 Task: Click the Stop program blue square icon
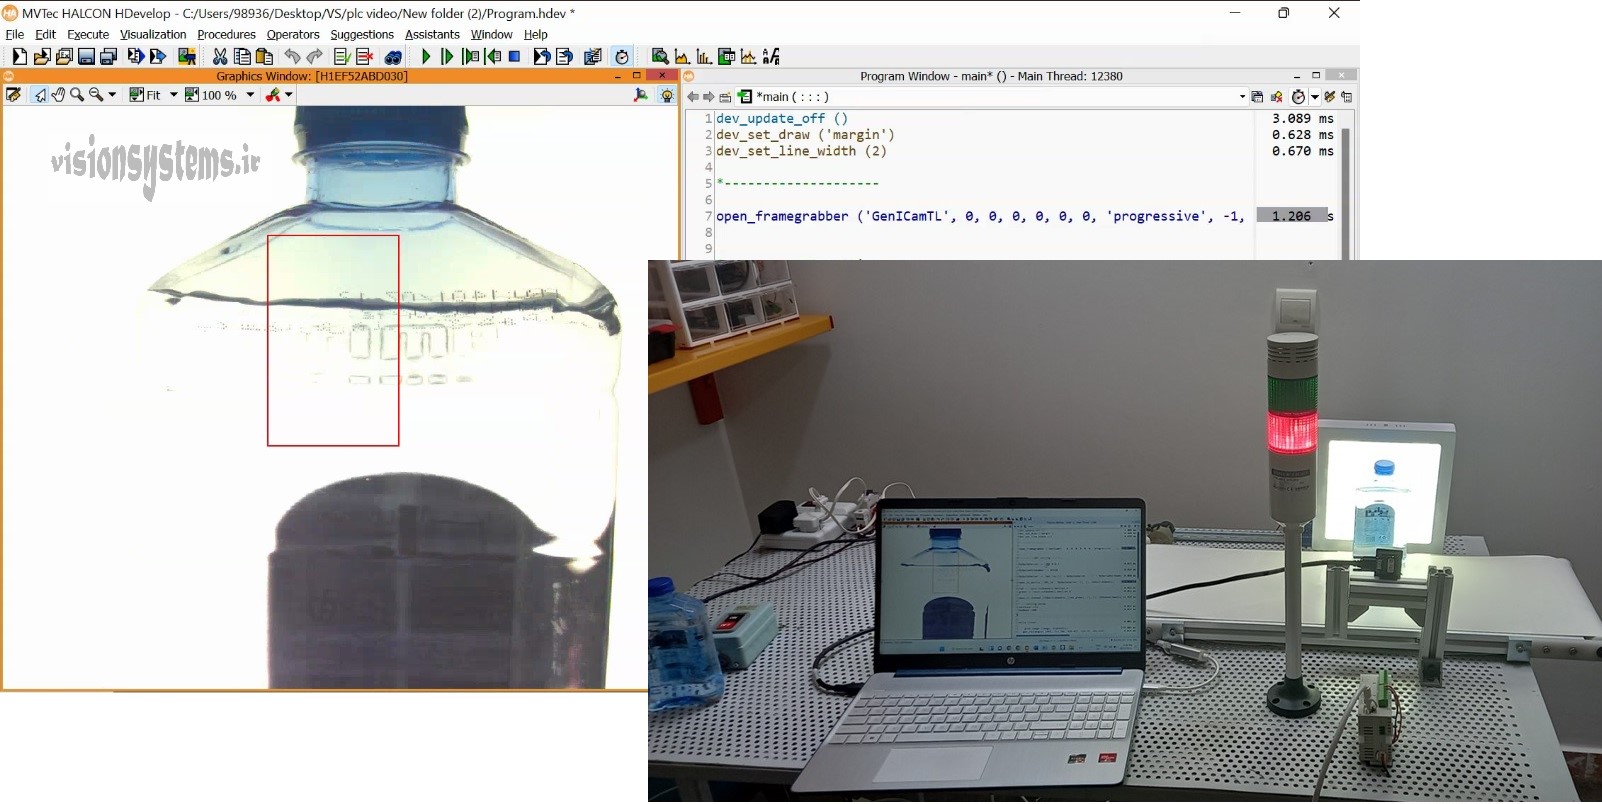515,57
